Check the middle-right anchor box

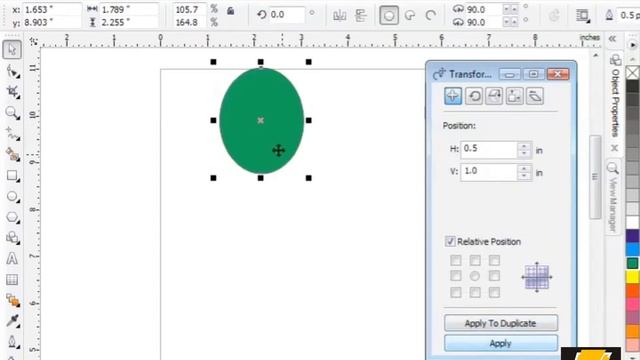click(494, 276)
